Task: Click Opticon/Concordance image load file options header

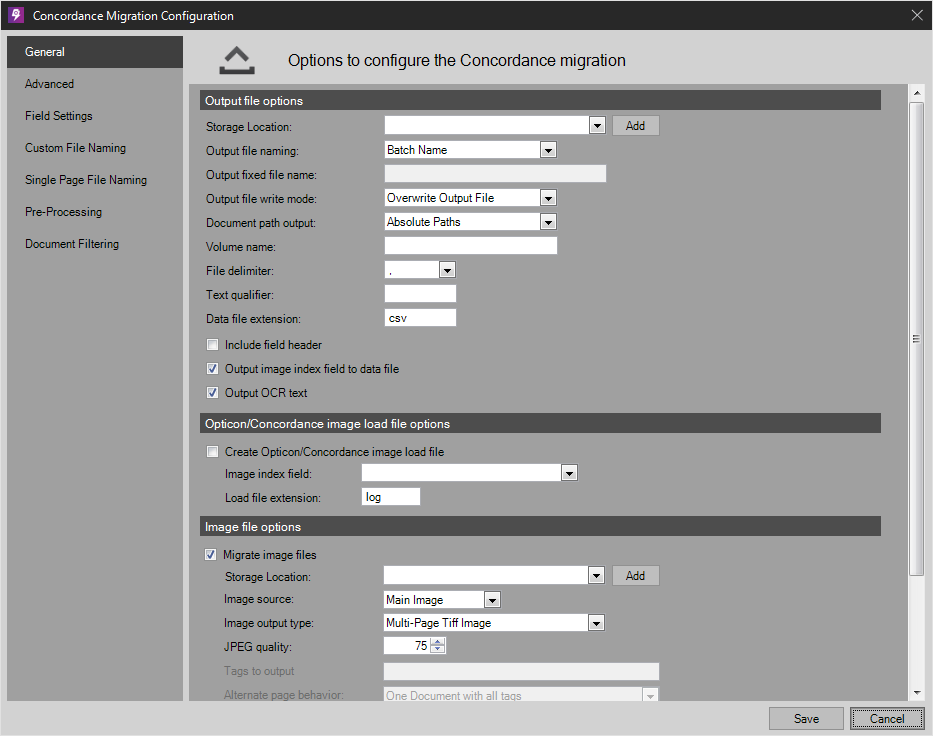Action: (x=540, y=424)
